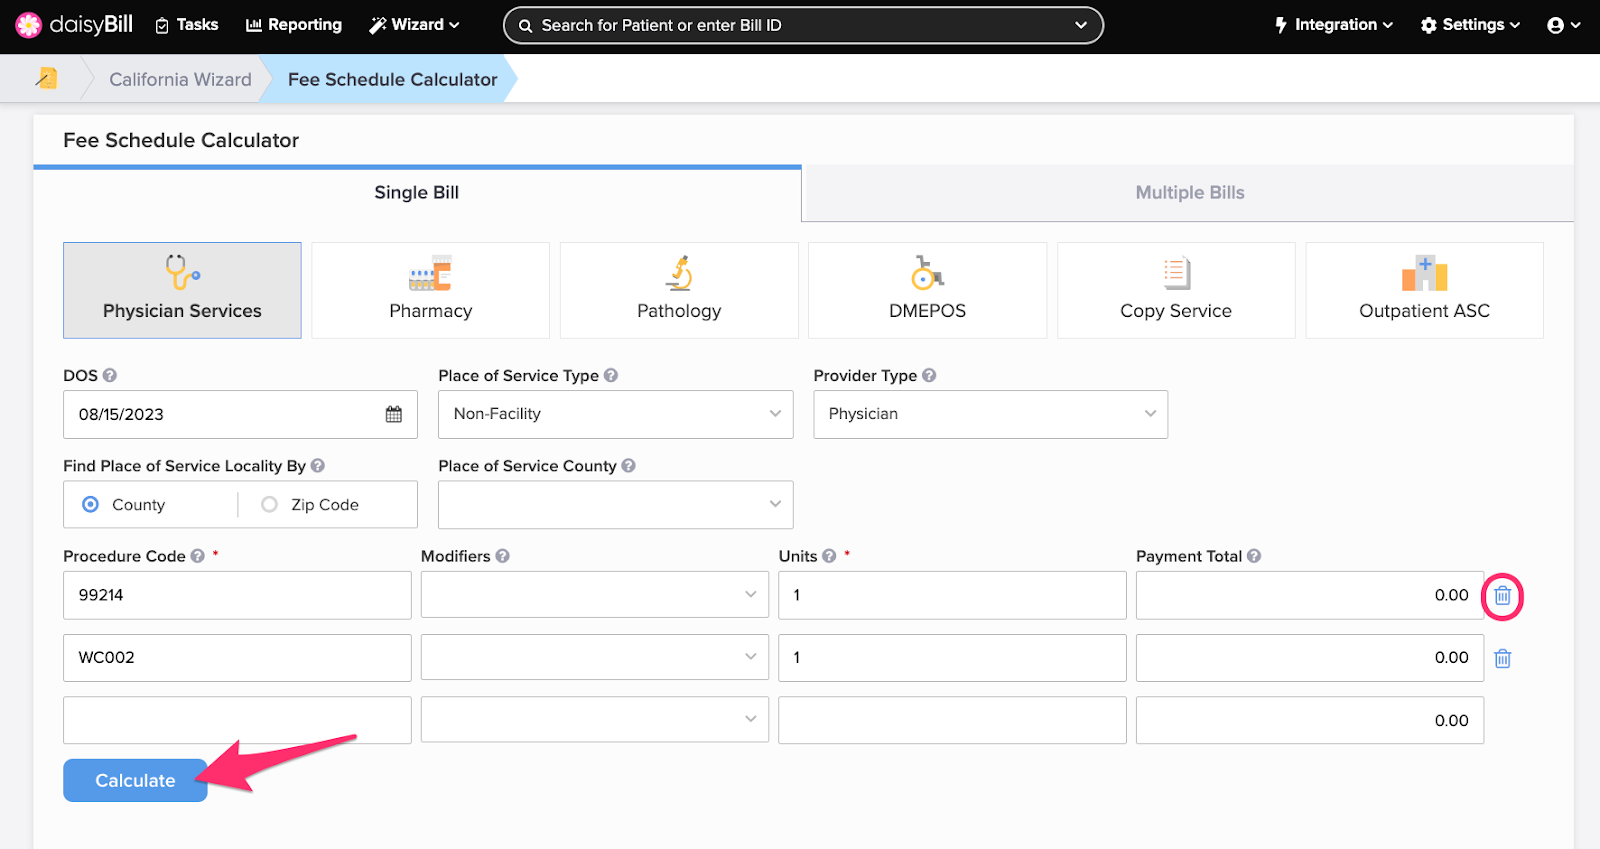This screenshot has width=1600, height=849.
Task: Open the Wizard menu
Action: [414, 25]
